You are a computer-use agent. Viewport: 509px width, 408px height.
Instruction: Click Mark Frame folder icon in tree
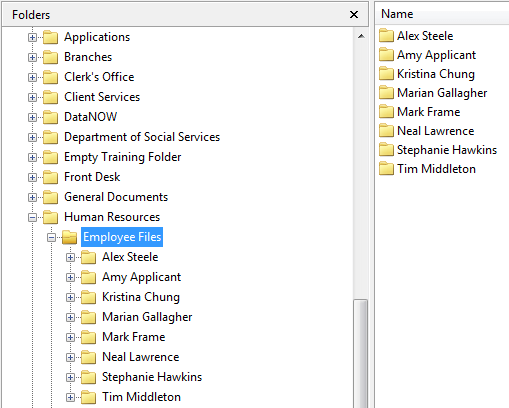(x=89, y=337)
